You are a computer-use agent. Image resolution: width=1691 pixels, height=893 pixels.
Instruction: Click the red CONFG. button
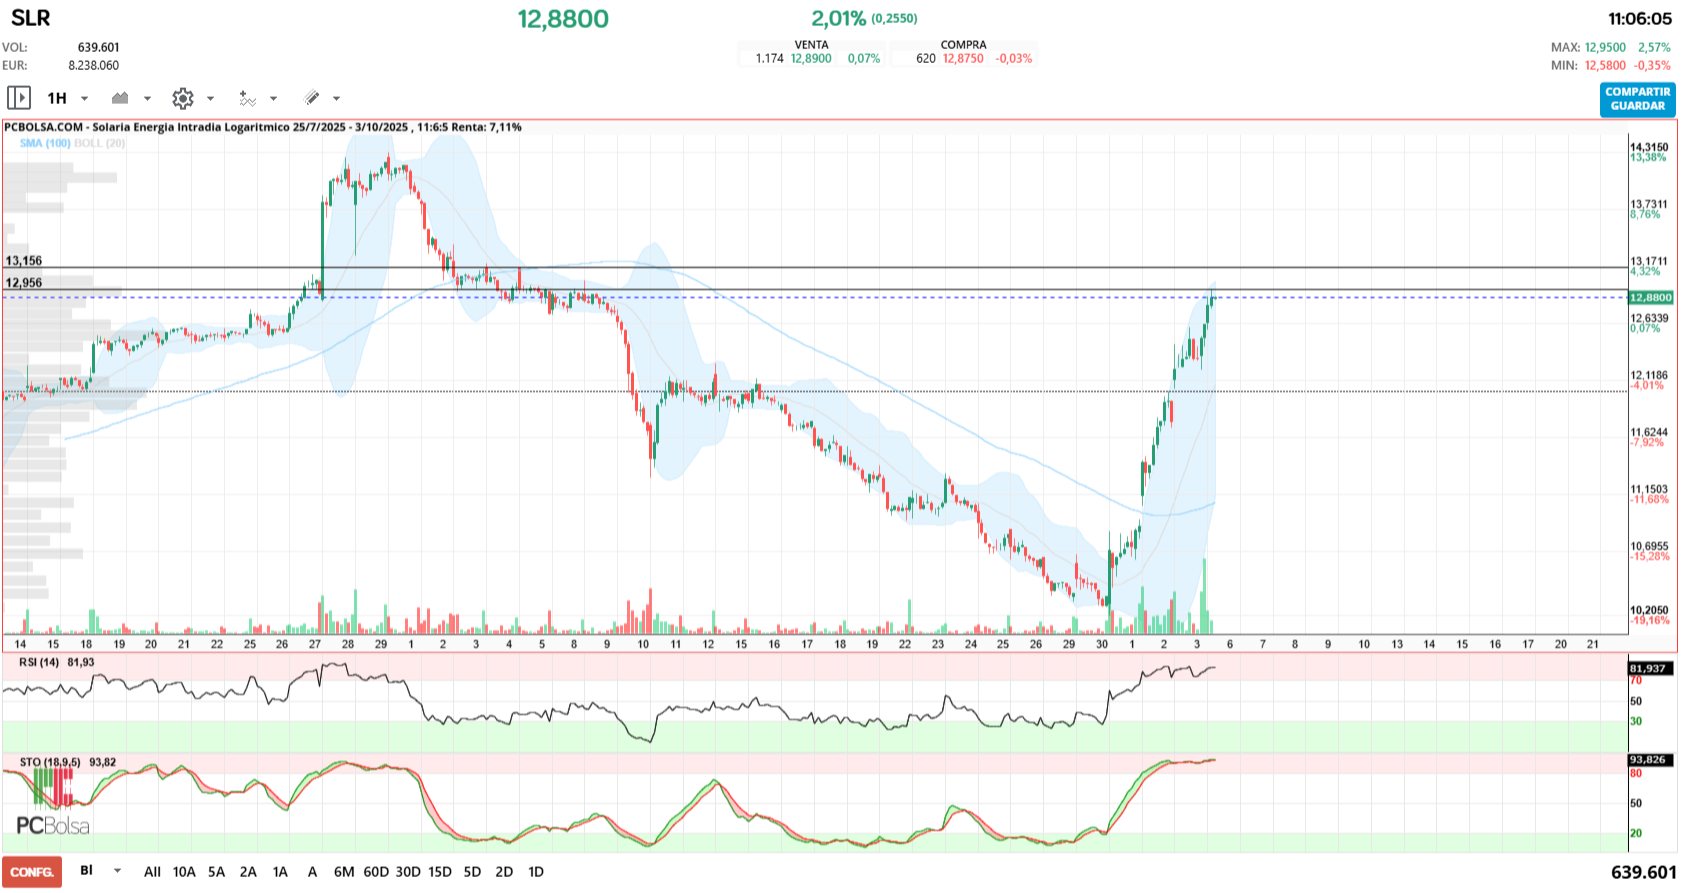[x=32, y=872]
